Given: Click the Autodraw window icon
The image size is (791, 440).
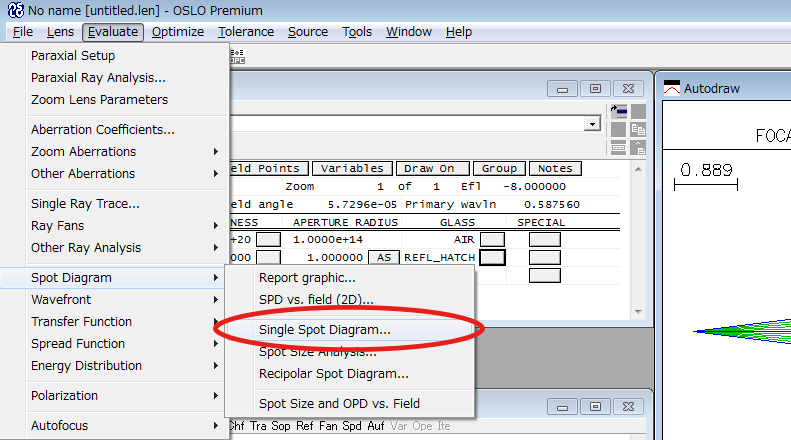Looking at the screenshot, I should pos(672,88).
